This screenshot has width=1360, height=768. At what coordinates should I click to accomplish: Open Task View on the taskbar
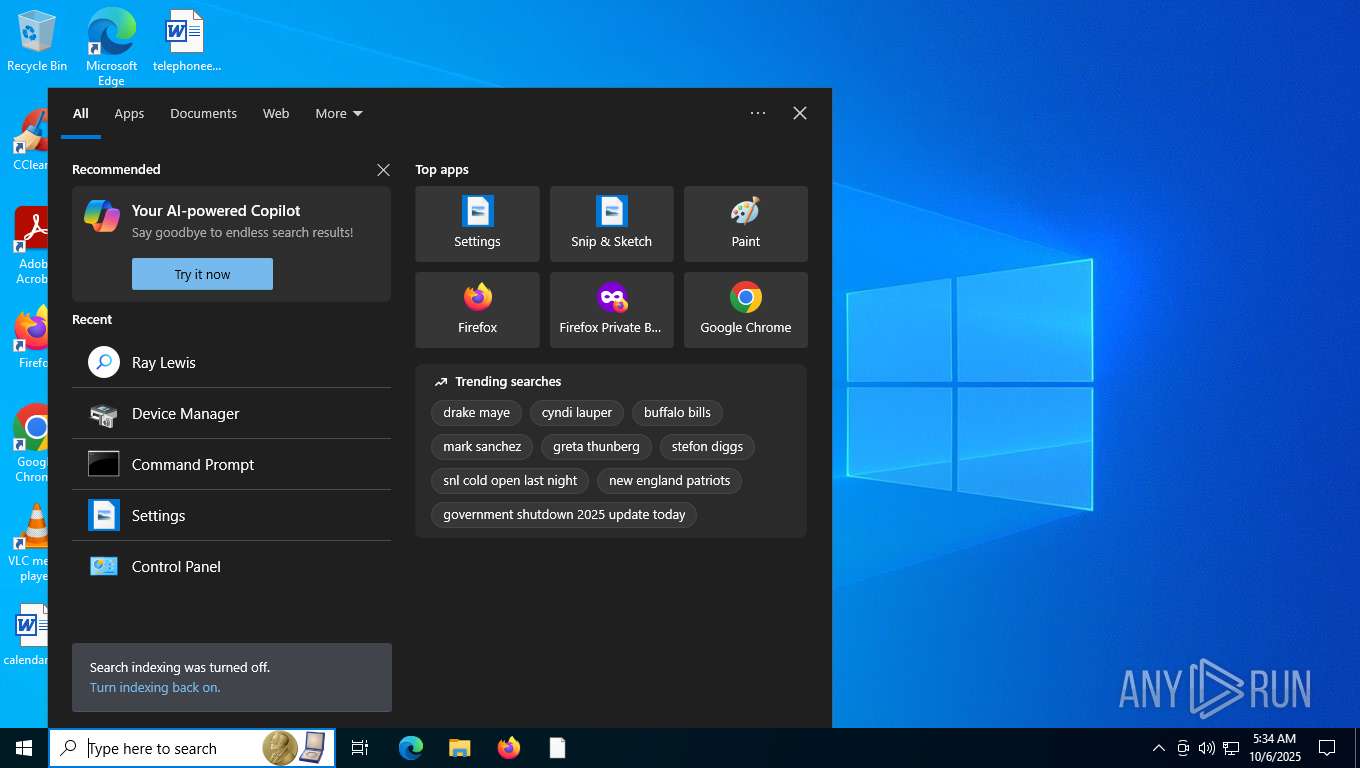click(360, 748)
